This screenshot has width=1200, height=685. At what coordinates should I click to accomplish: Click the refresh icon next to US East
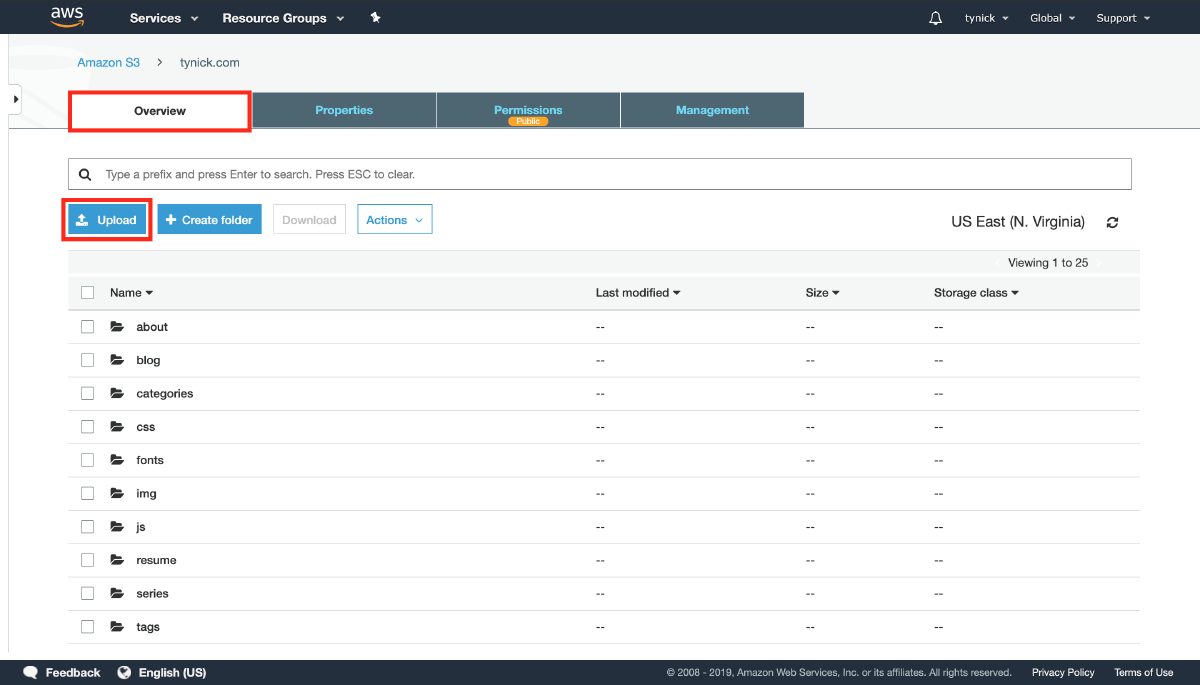[1112, 222]
